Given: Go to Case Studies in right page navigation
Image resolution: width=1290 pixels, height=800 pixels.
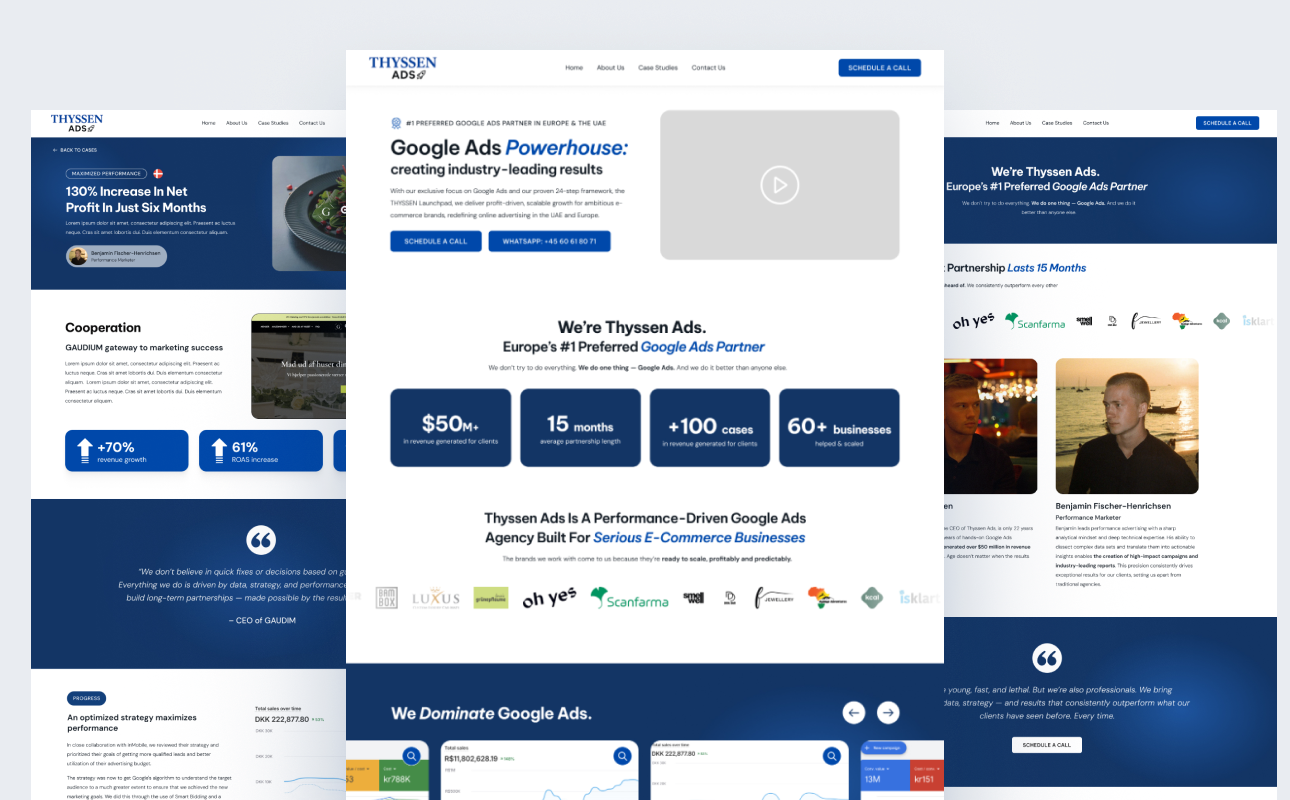Looking at the screenshot, I should (x=1057, y=123).
